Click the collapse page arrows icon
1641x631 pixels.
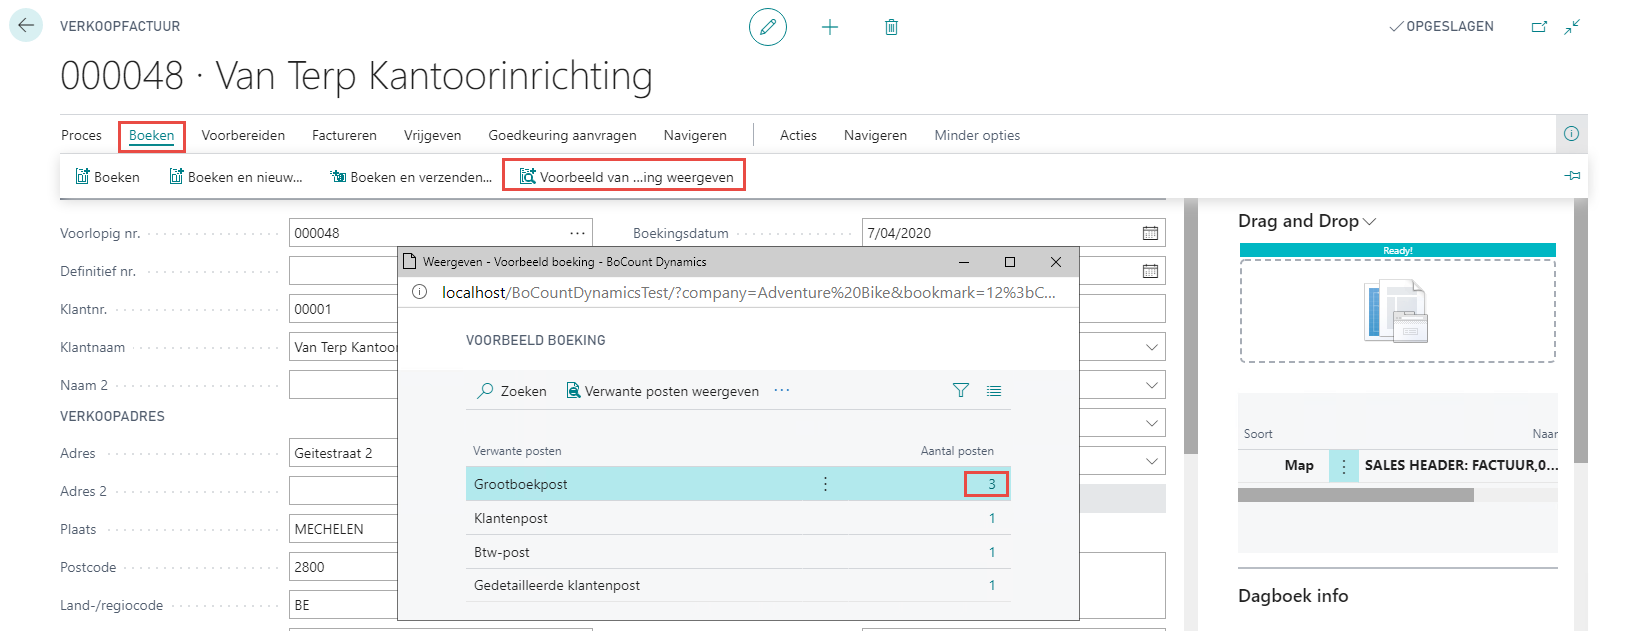click(1572, 27)
